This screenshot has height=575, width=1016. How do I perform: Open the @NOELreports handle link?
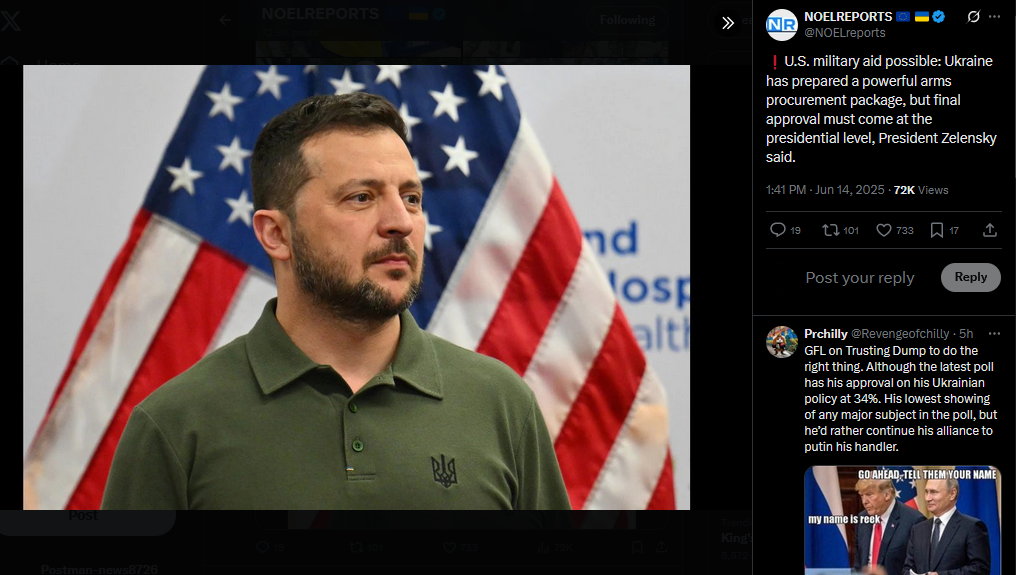click(845, 32)
